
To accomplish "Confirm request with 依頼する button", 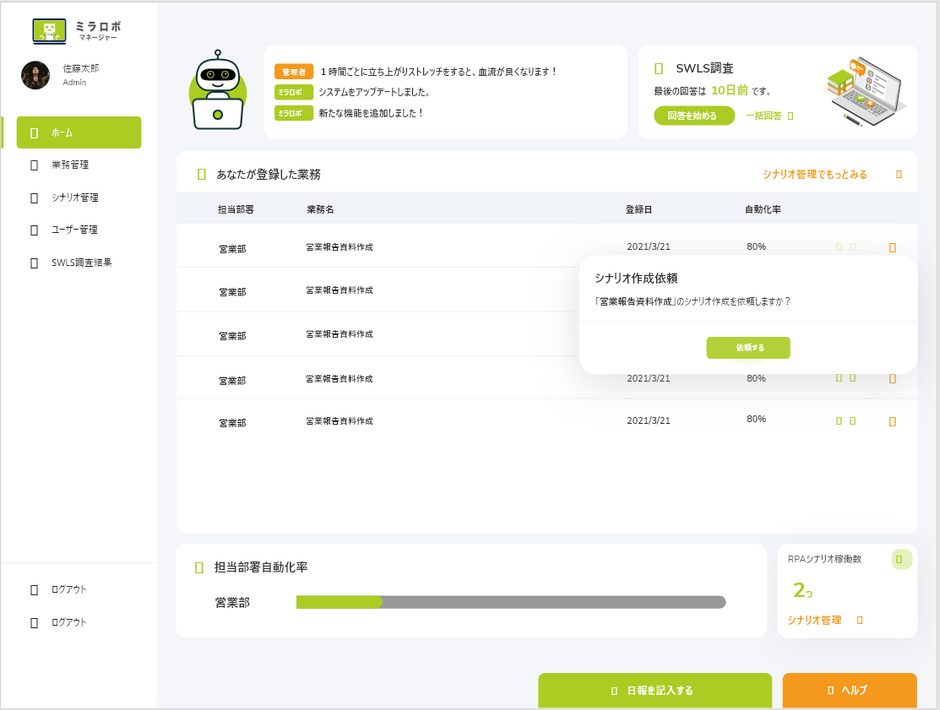I will coord(748,348).
